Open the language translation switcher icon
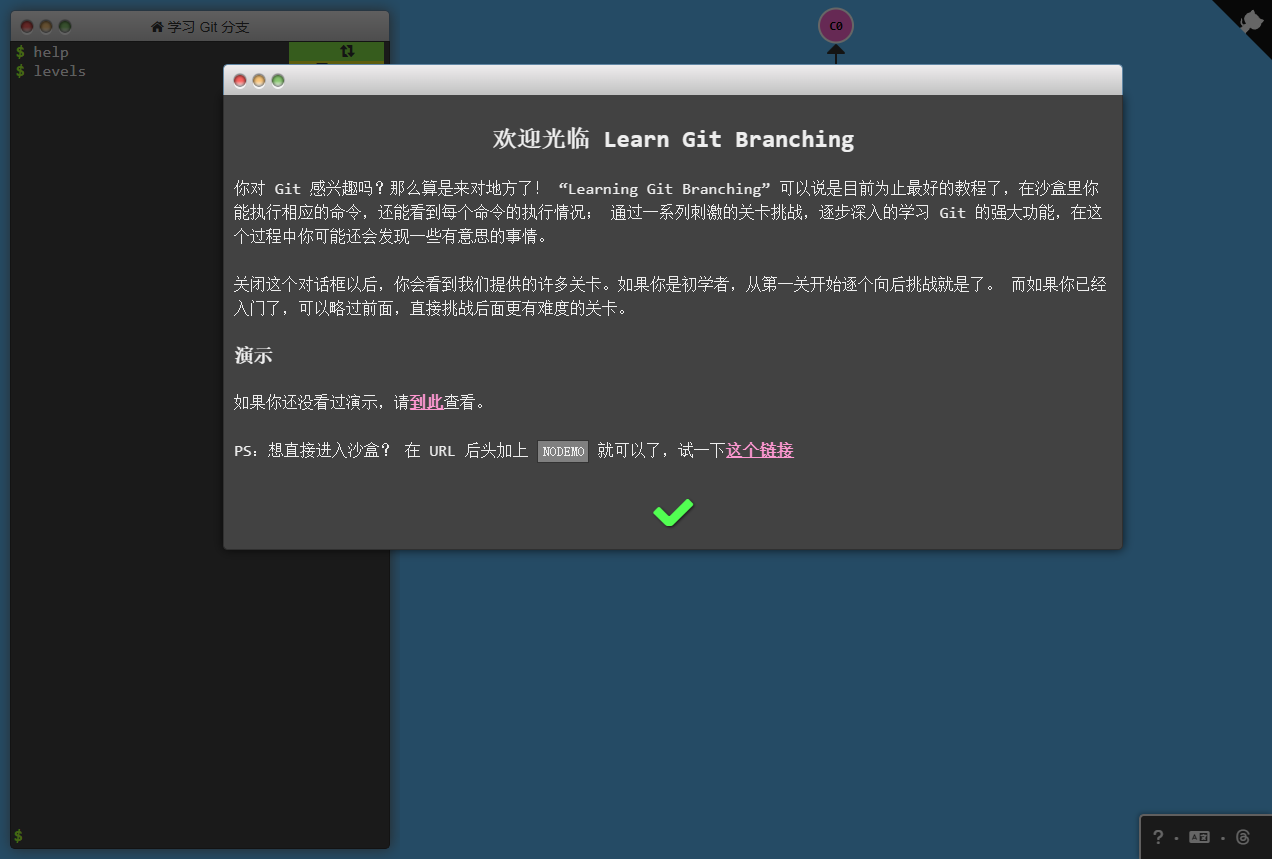This screenshot has width=1272, height=859. coord(1199,837)
